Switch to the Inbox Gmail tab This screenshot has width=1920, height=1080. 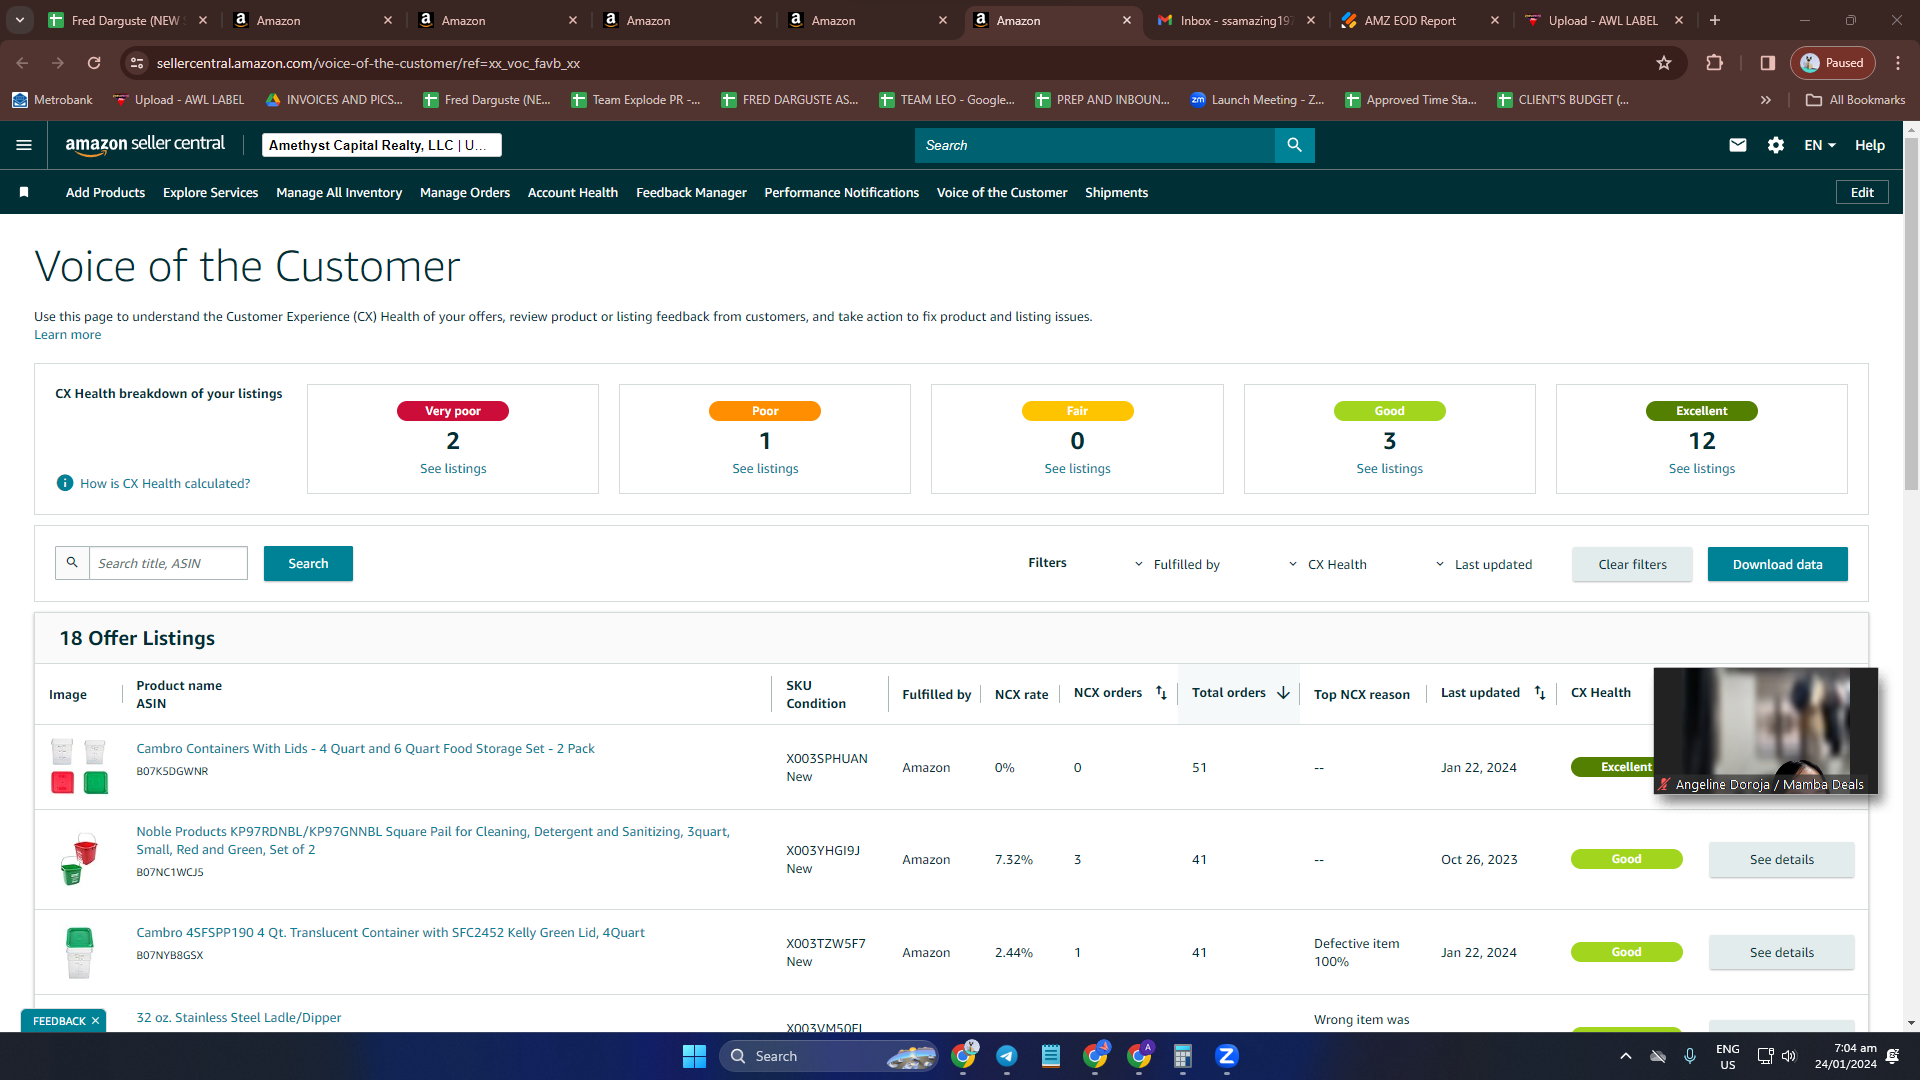pyautogui.click(x=1236, y=20)
